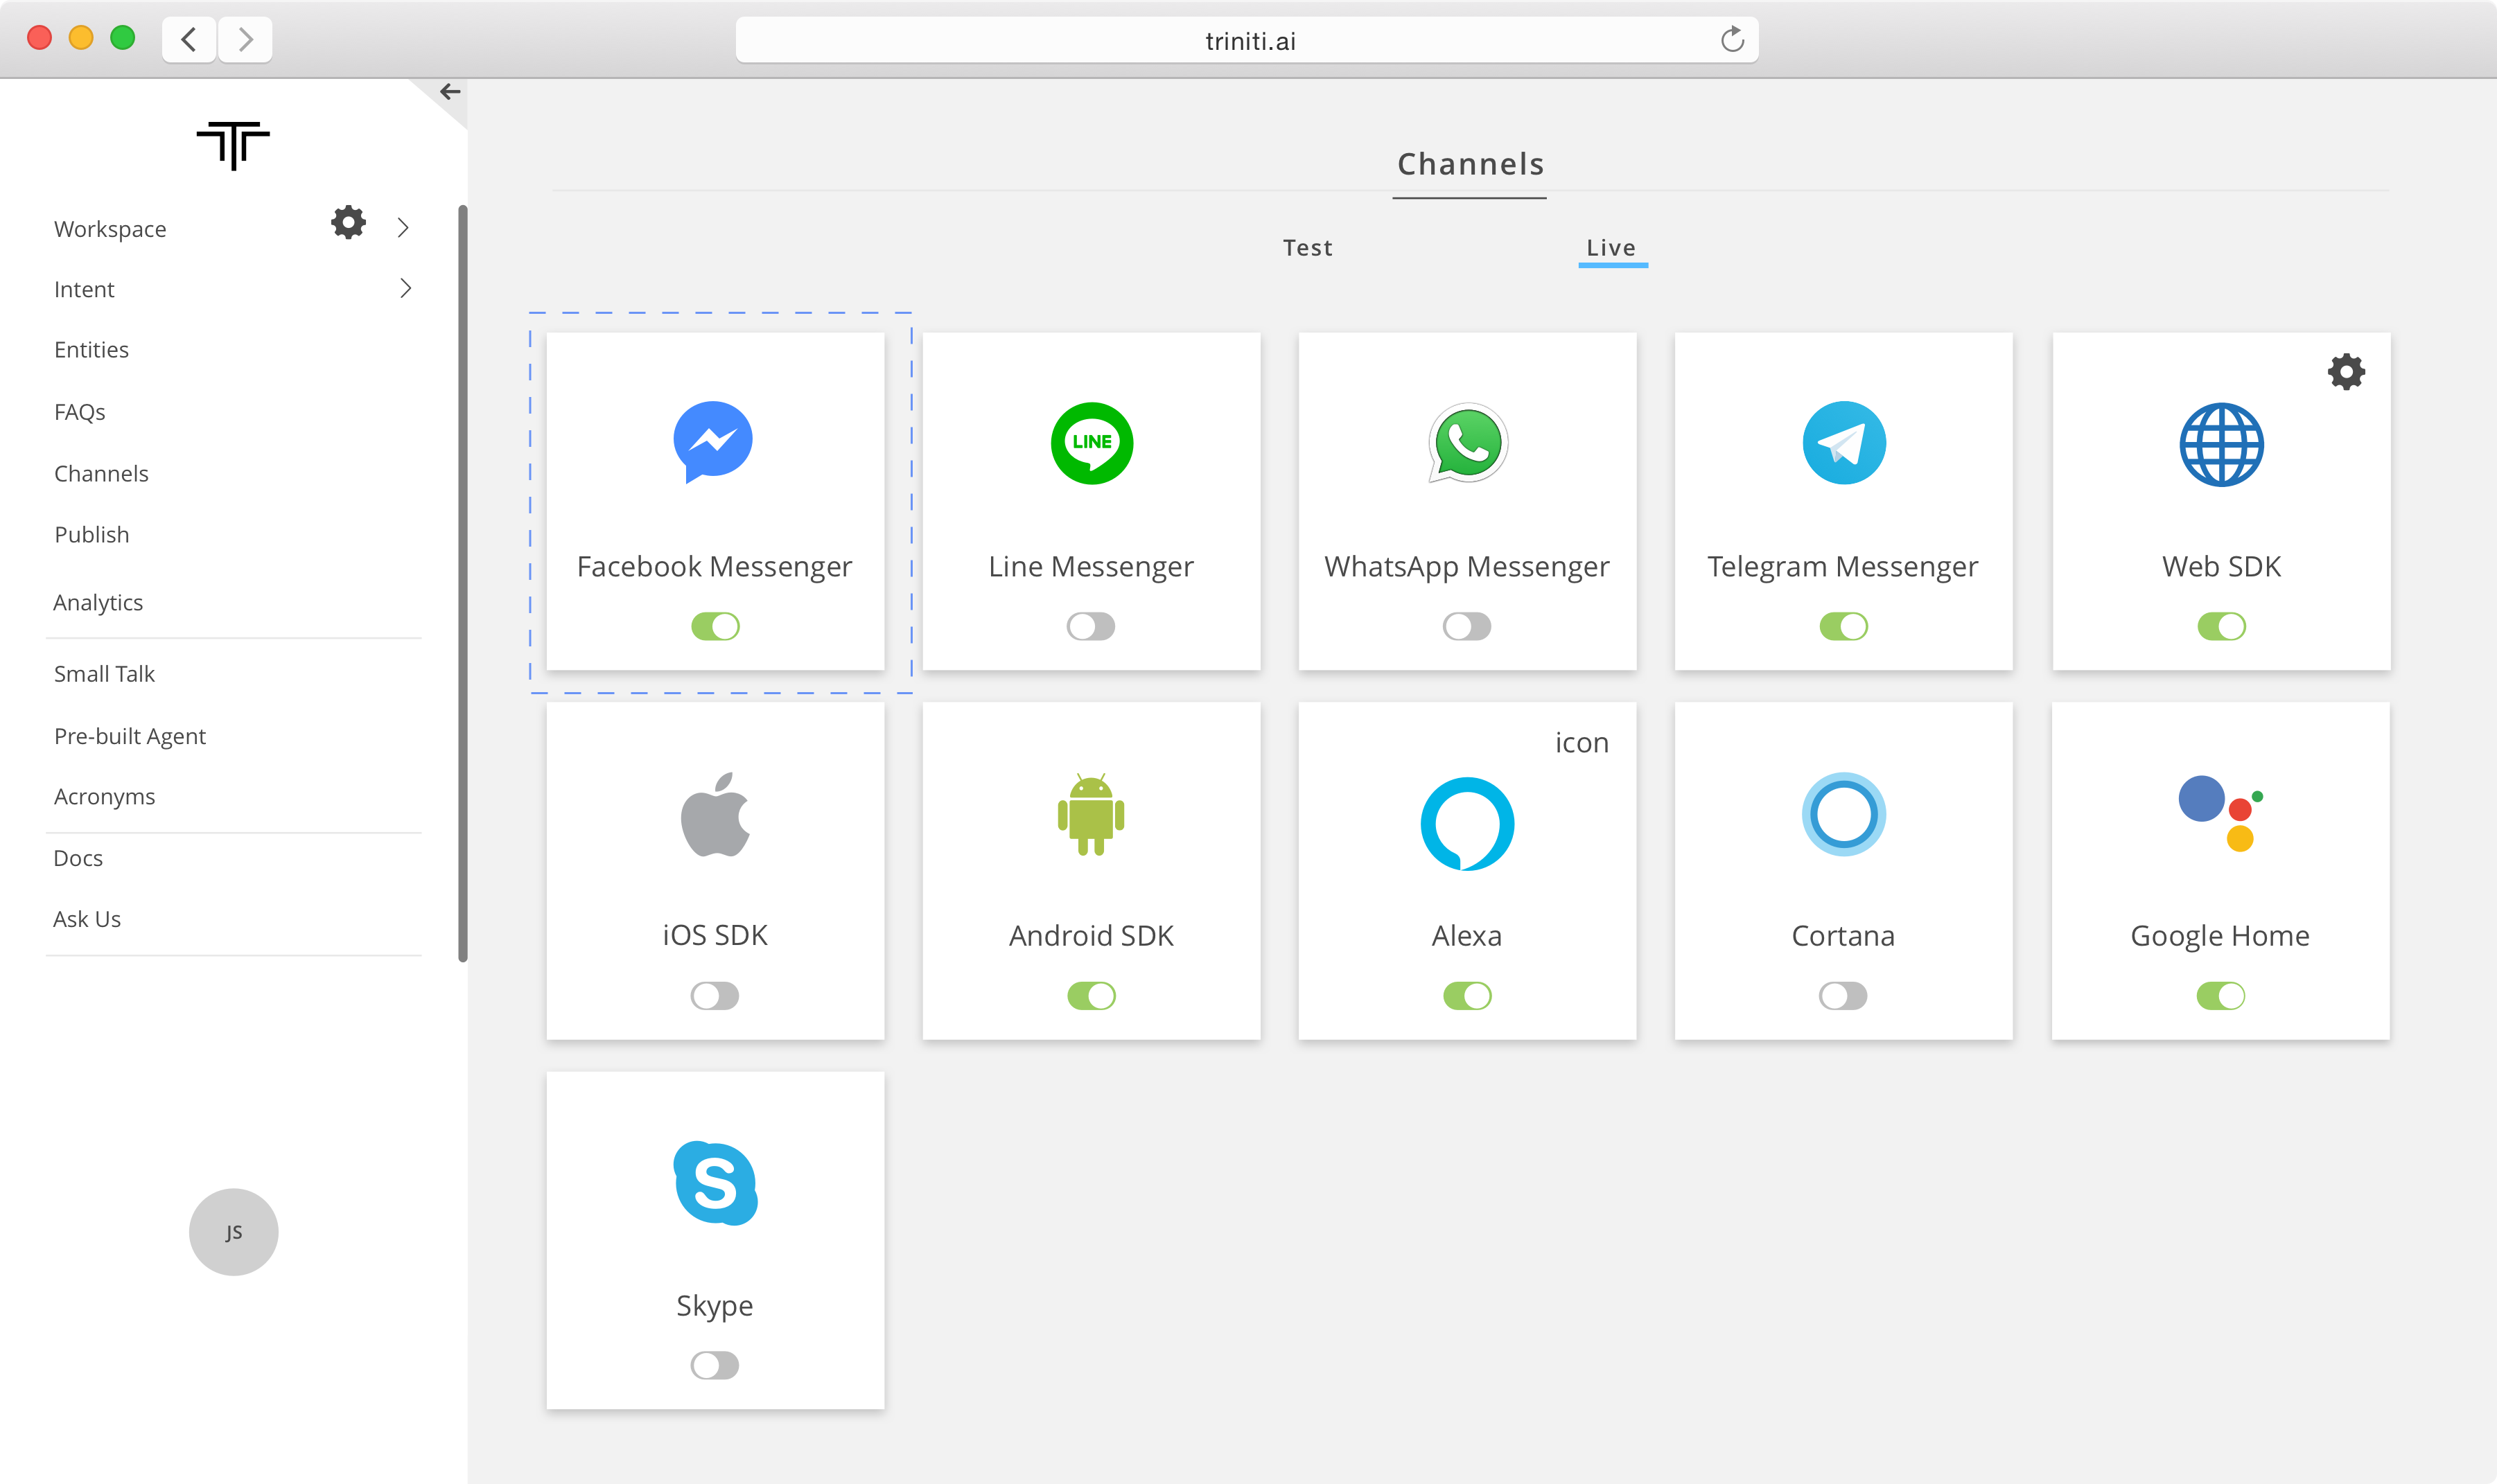The height and width of the screenshot is (1484, 2497).
Task: Expand the Workspace chevron
Action: tap(403, 228)
